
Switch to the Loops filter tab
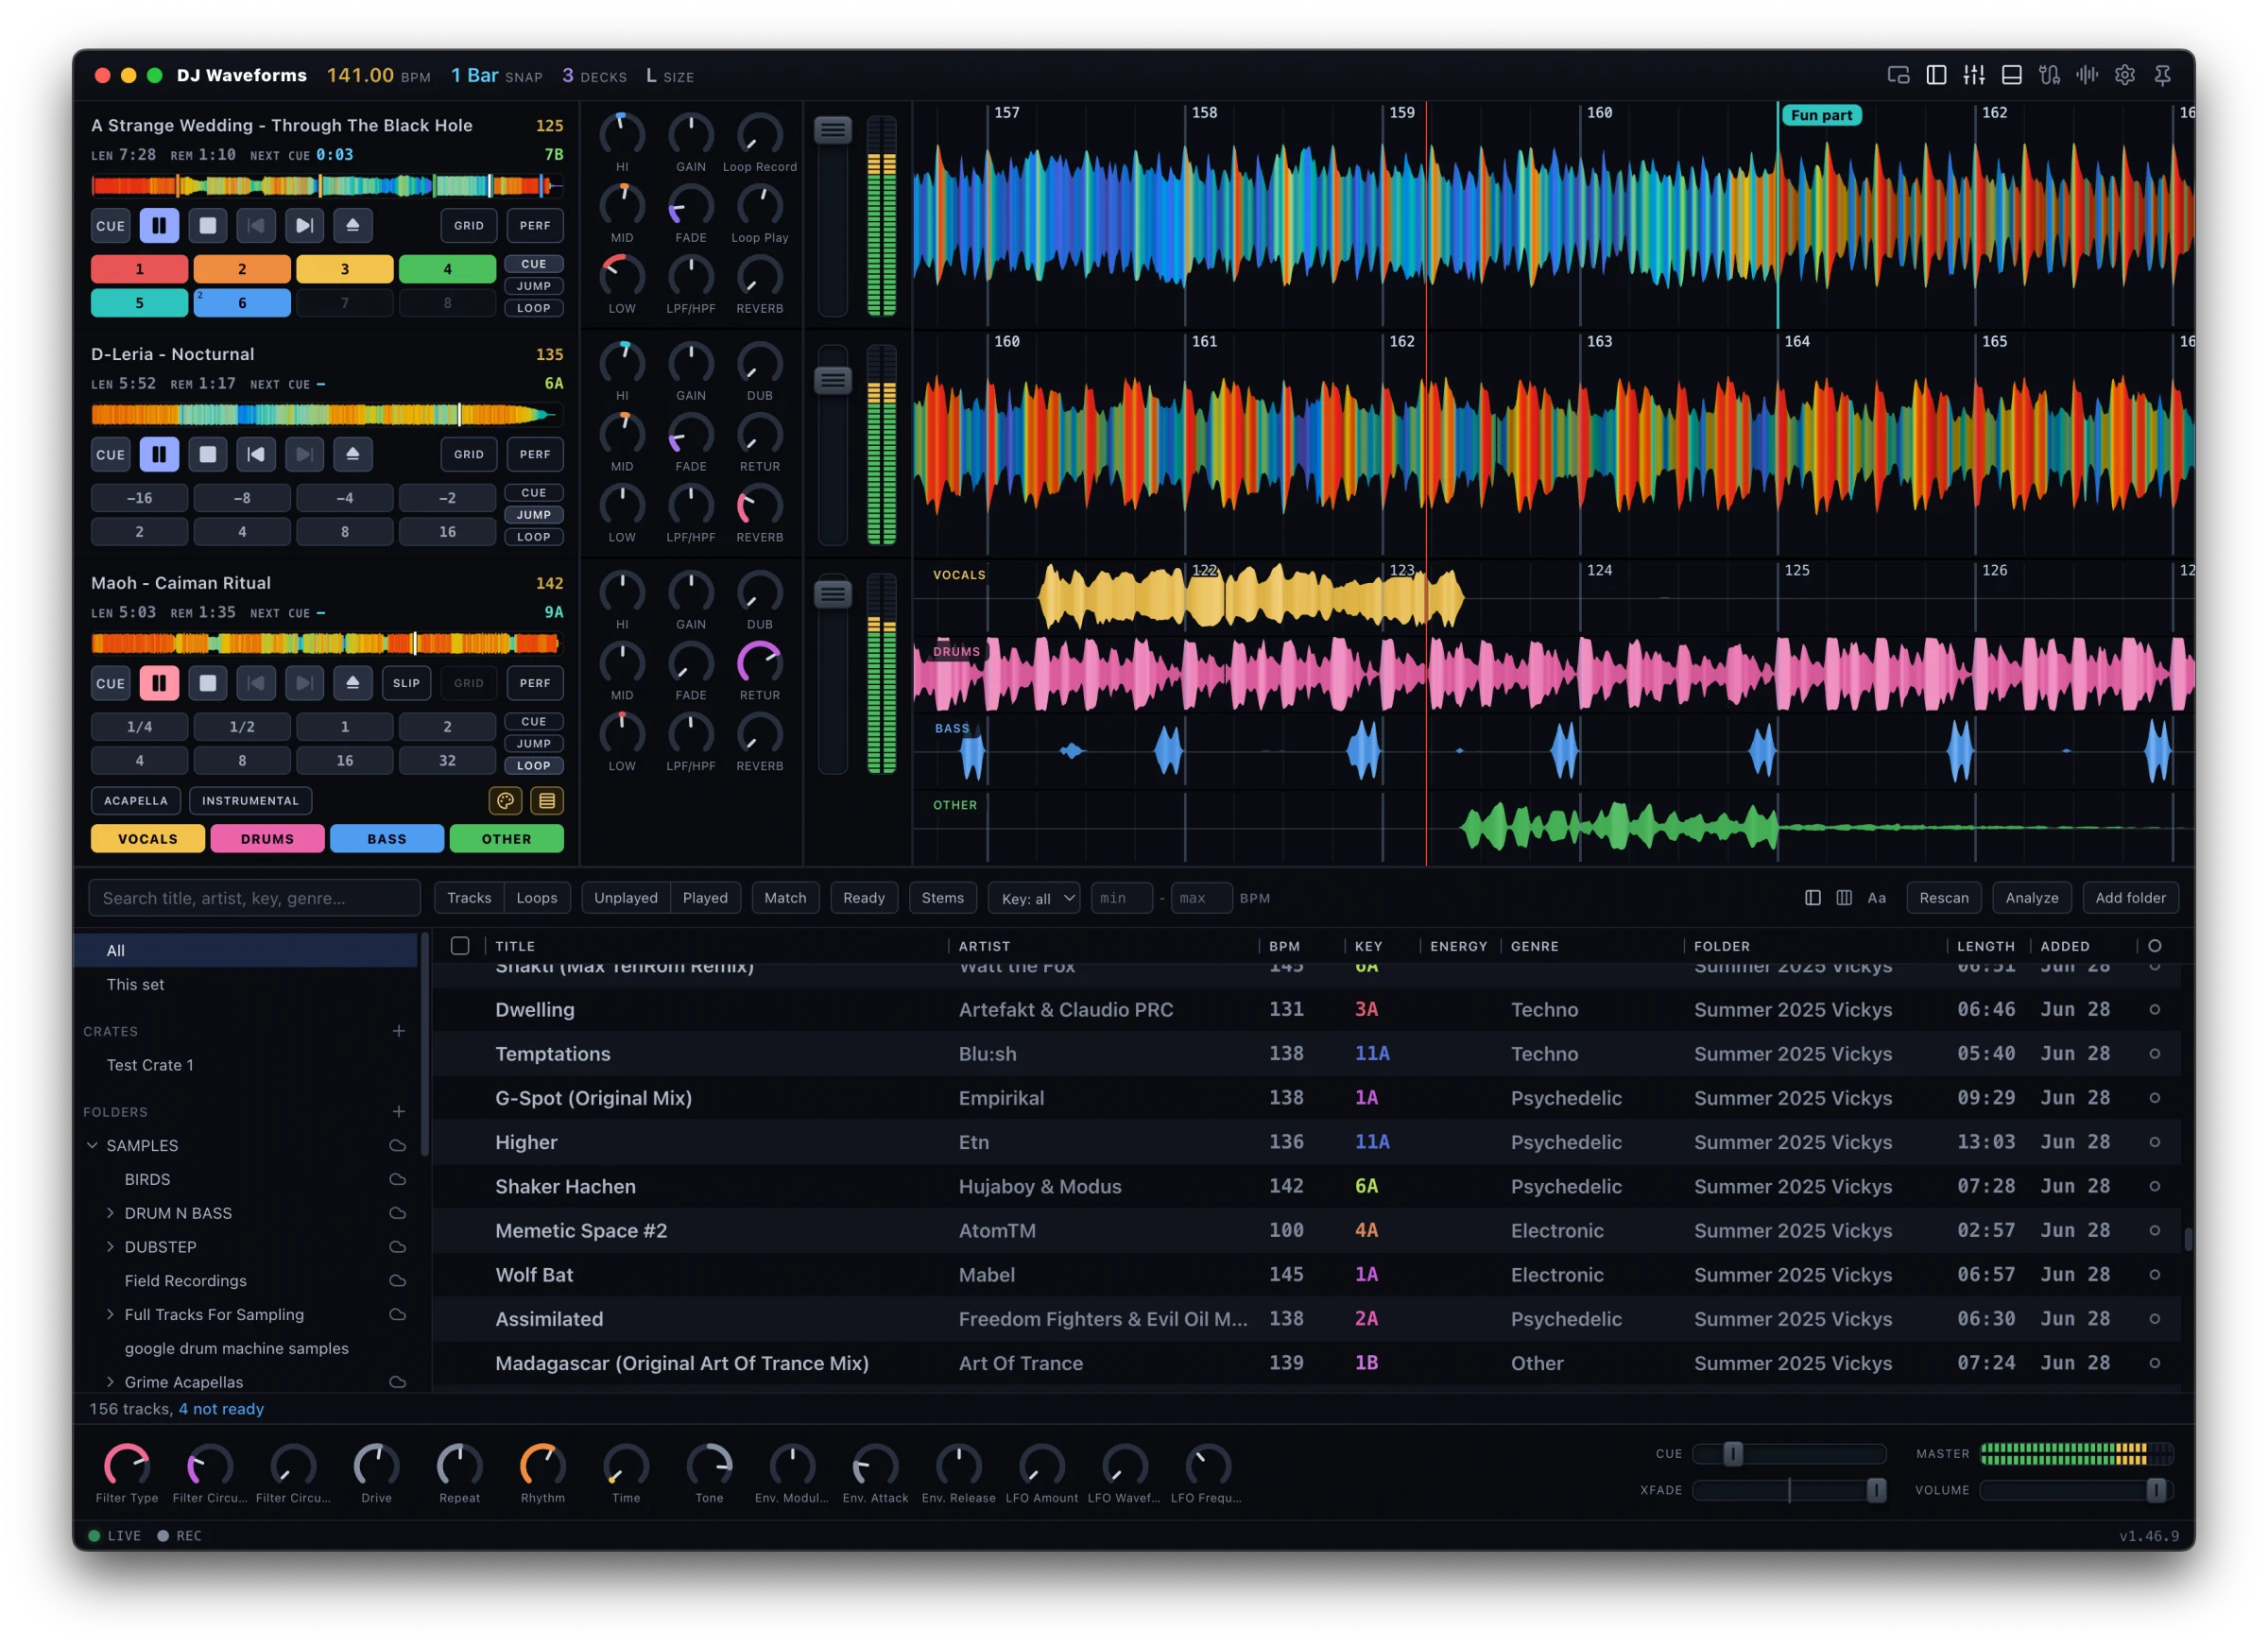tap(537, 898)
